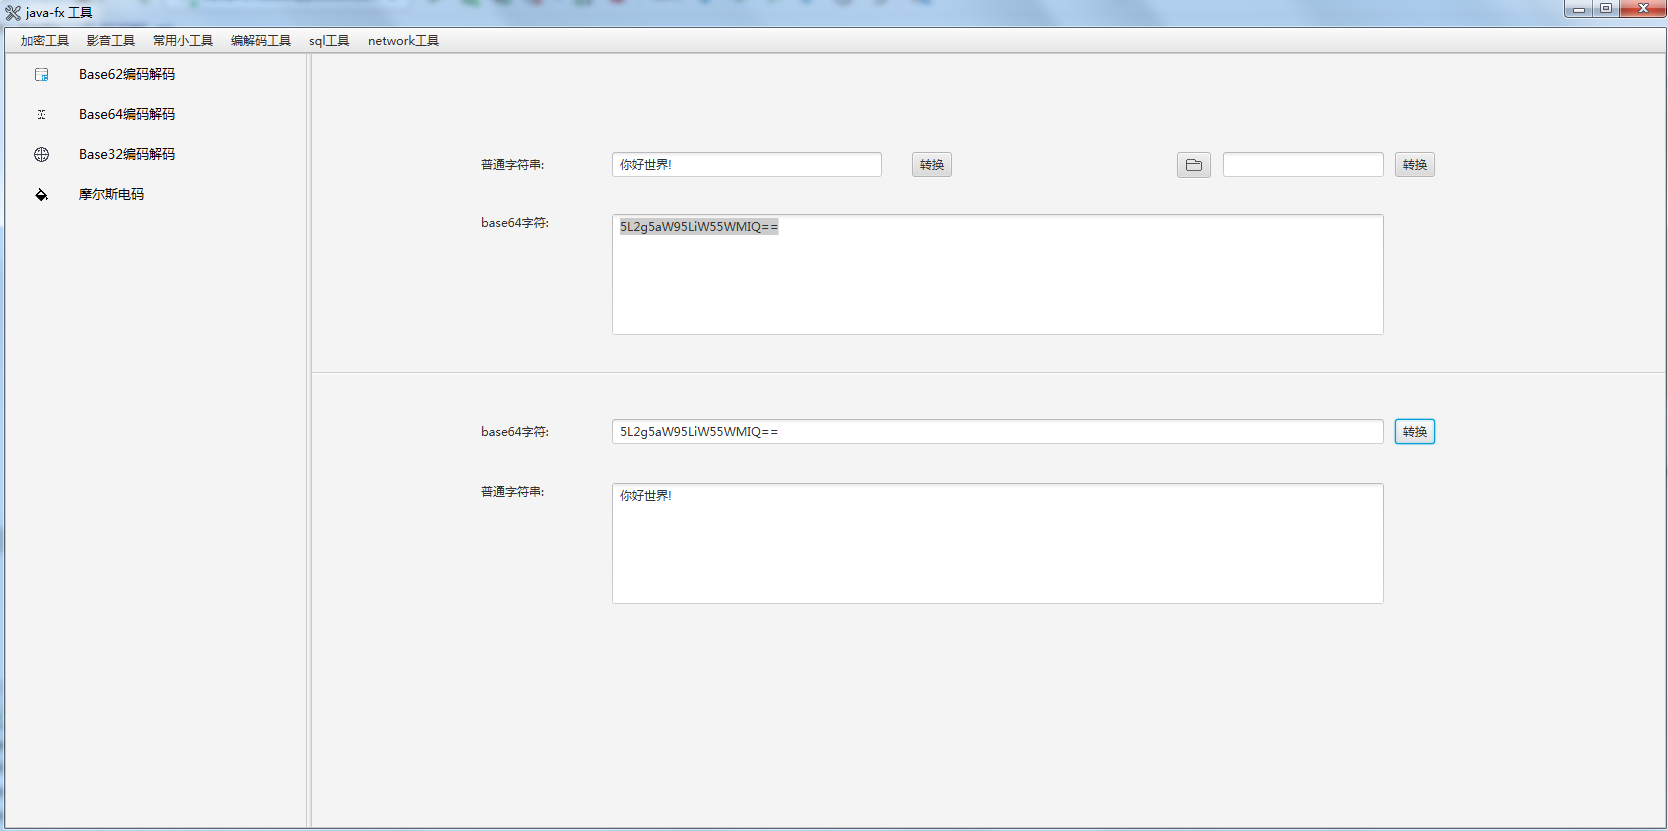Image resolution: width=1668 pixels, height=831 pixels.
Task: Click the Base62 sidebar icon
Action: (x=42, y=75)
